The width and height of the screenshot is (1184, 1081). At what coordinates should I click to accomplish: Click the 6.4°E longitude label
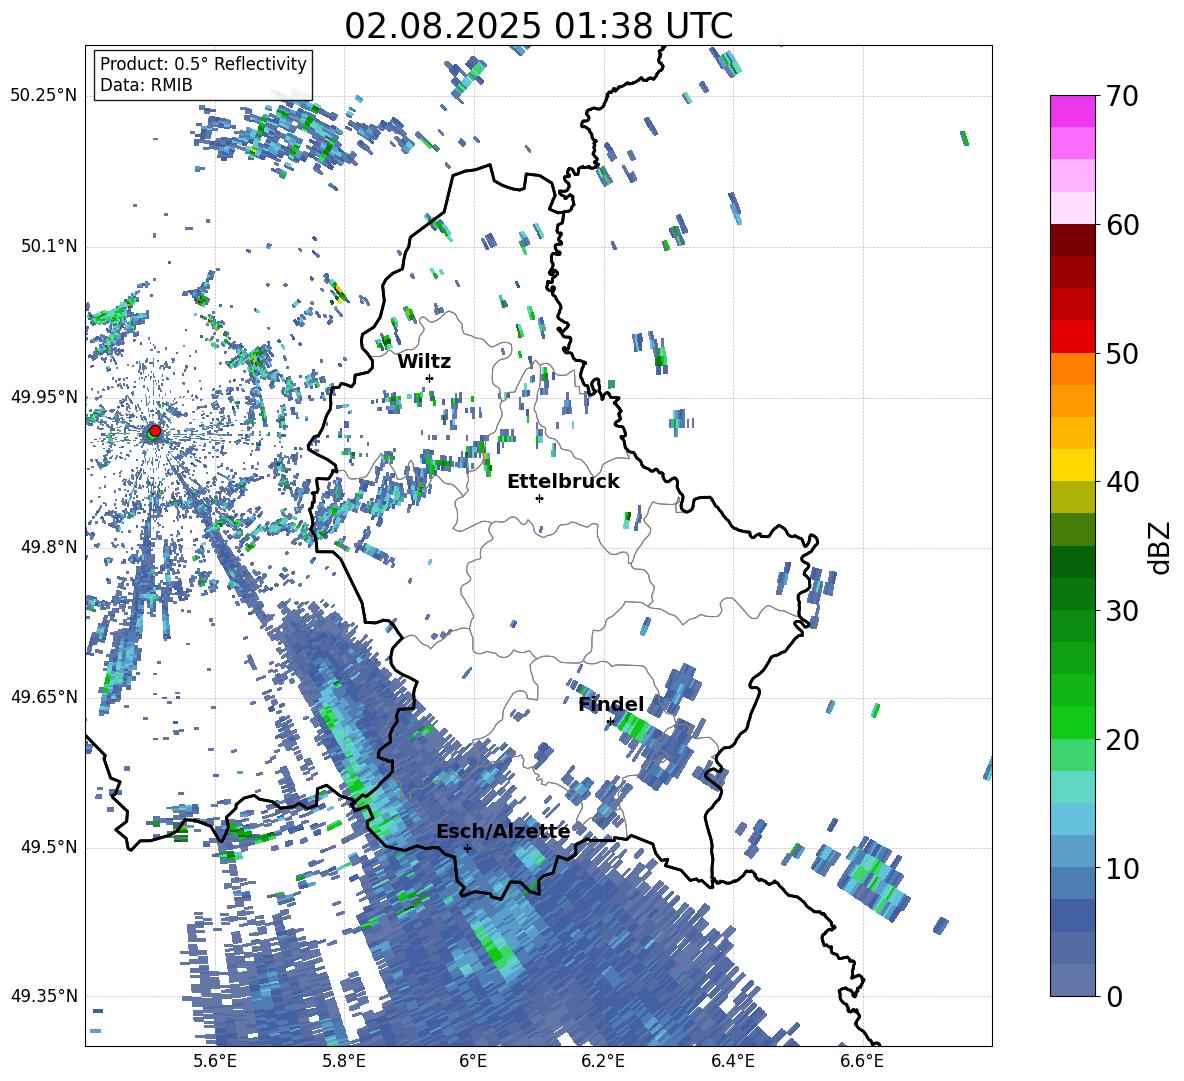click(732, 1061)
